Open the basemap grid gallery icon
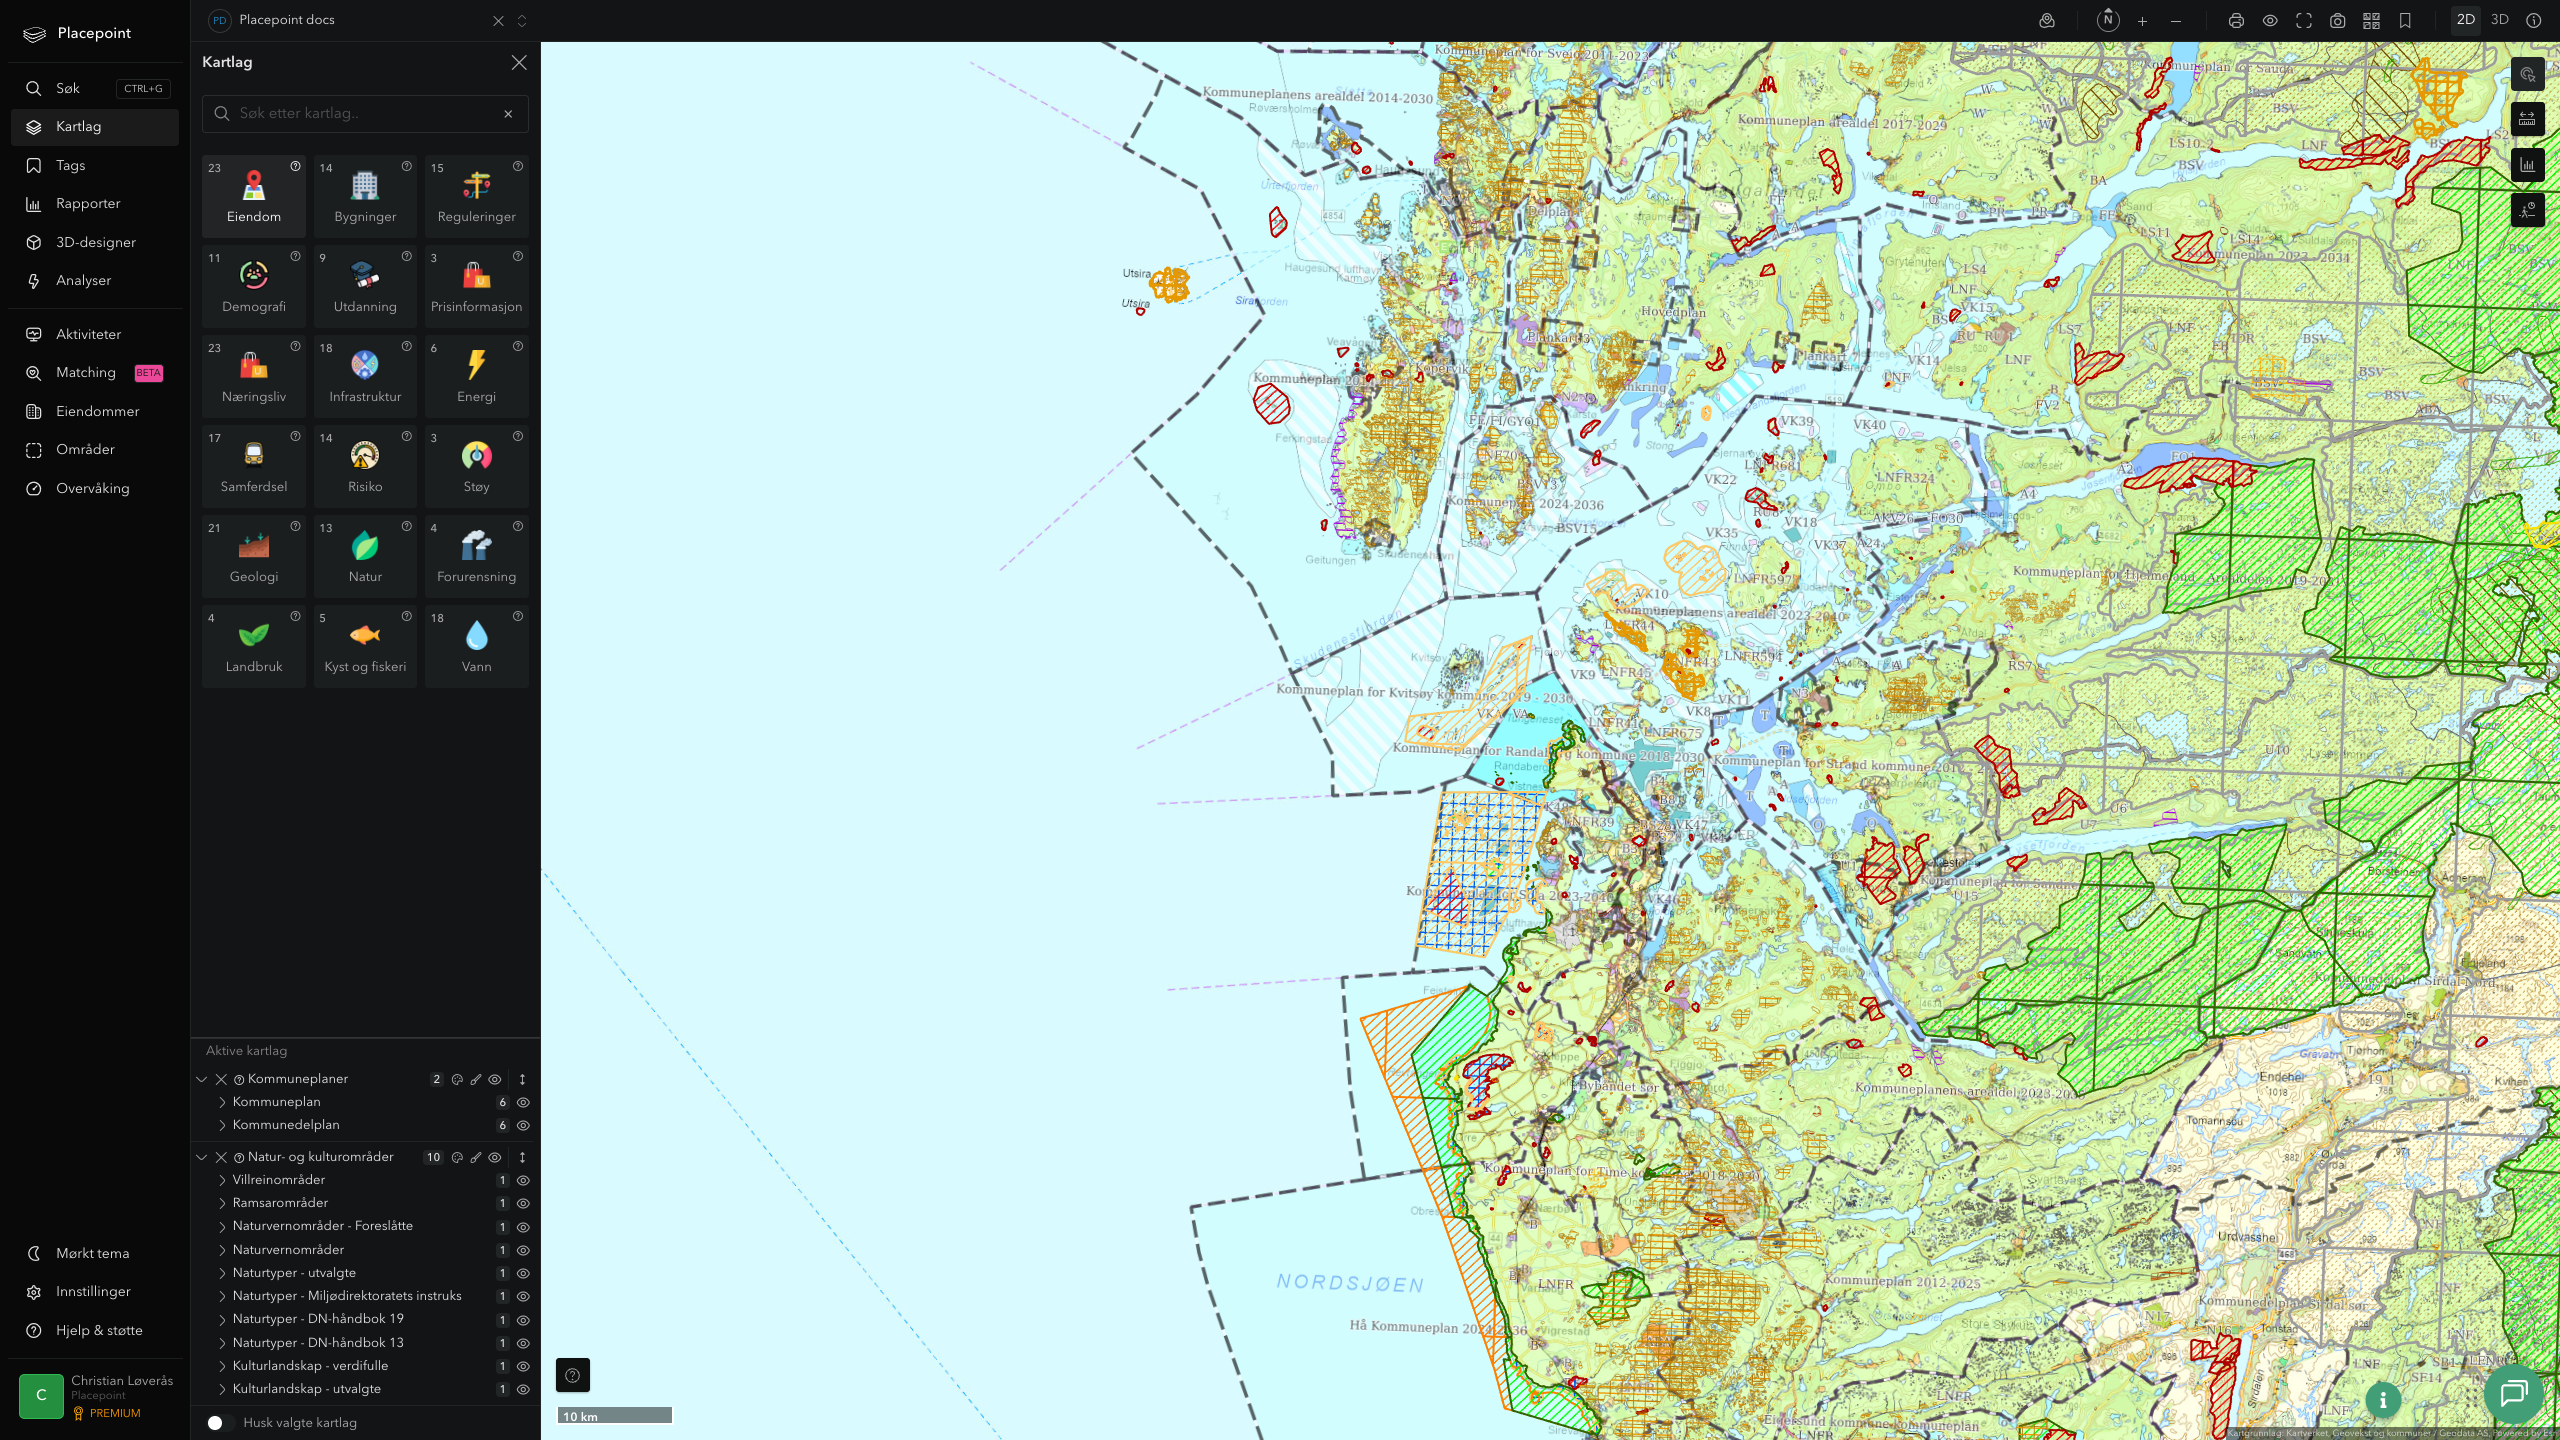Image resolution: width=2560 pixels, height=1440 pixels. [x=2371, y=21]
